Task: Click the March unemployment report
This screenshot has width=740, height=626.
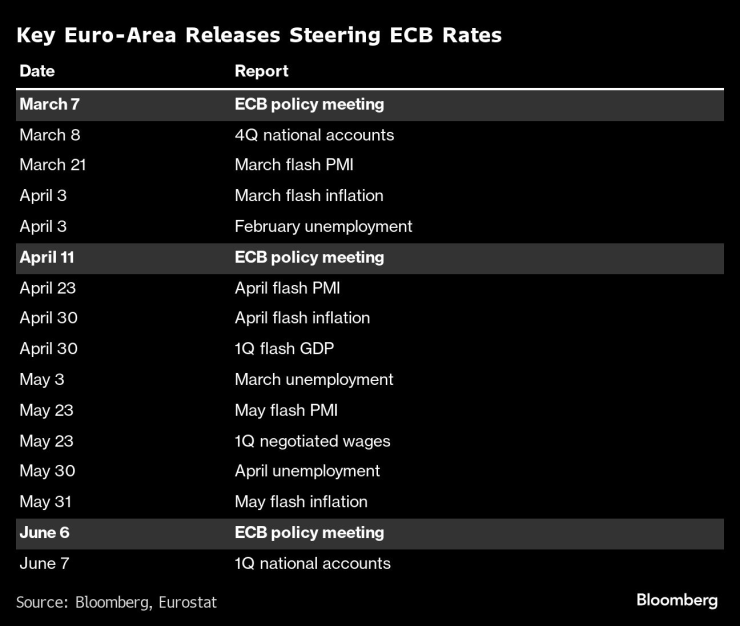Action: click(x=314, y=379)
